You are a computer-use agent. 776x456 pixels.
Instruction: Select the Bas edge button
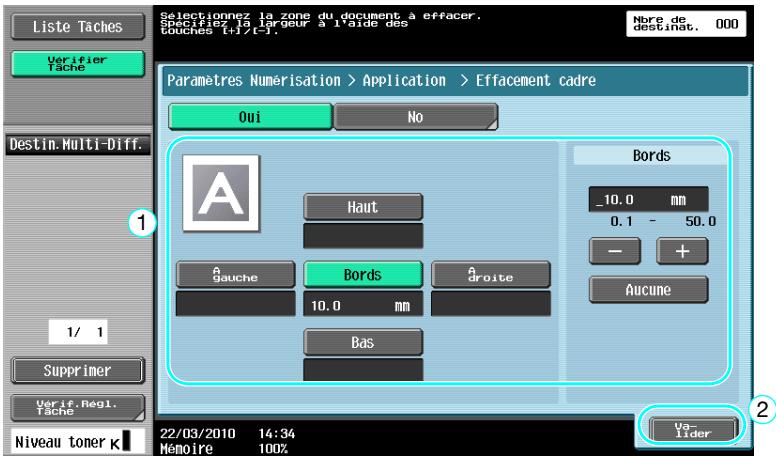(x=363, y=343)
